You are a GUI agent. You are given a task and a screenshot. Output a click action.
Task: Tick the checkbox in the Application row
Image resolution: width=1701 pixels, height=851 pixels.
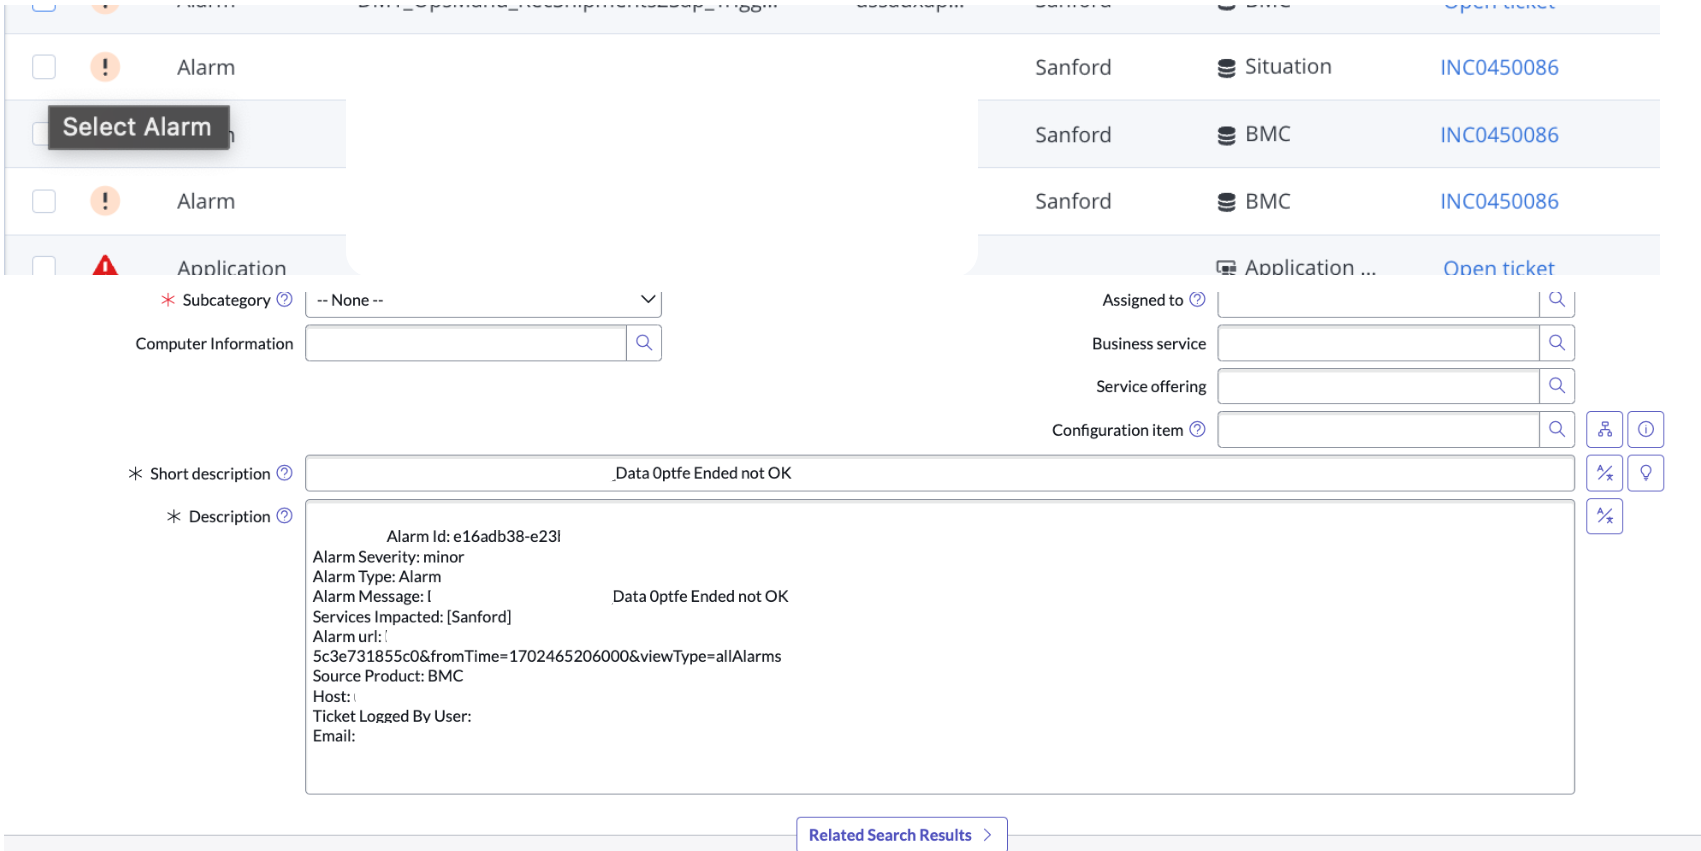44,265
